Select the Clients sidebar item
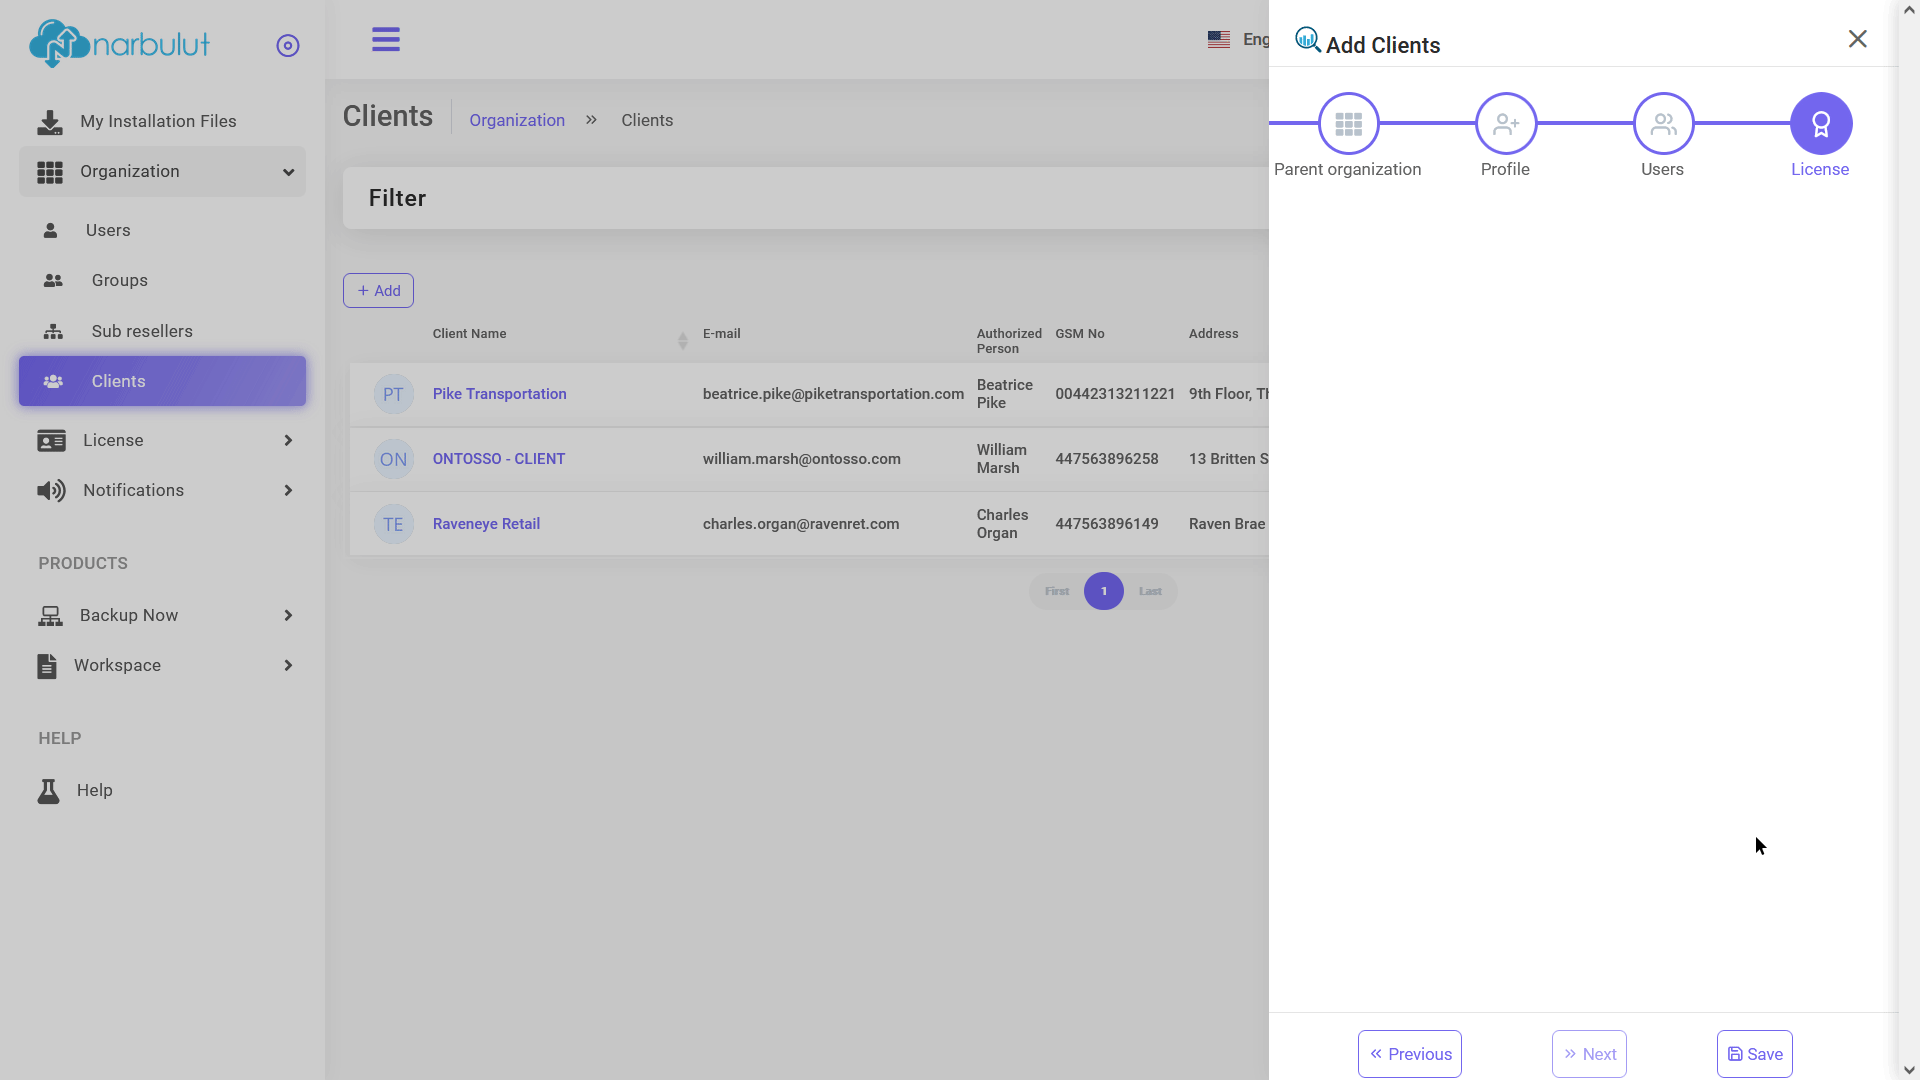 [x=162, y=381]
